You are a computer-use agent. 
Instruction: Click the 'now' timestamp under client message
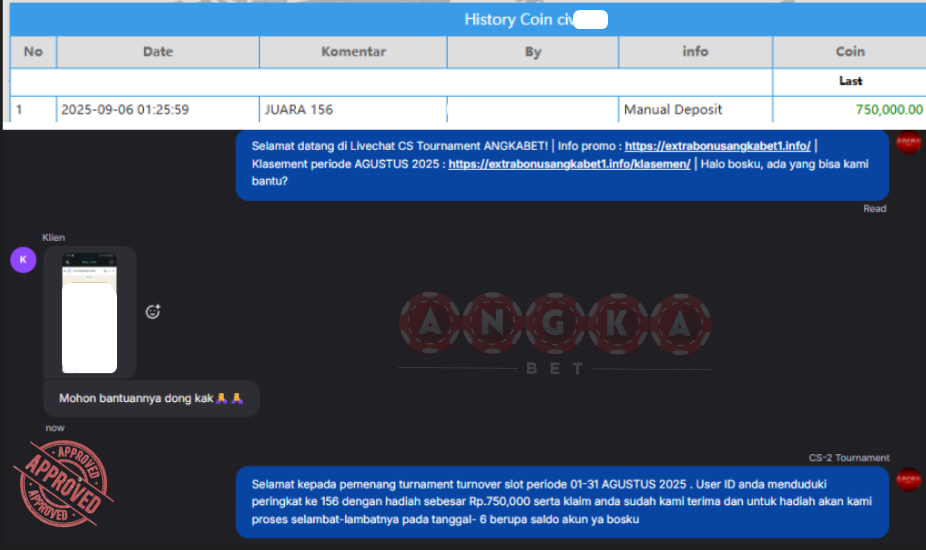[x=55, y=428]
